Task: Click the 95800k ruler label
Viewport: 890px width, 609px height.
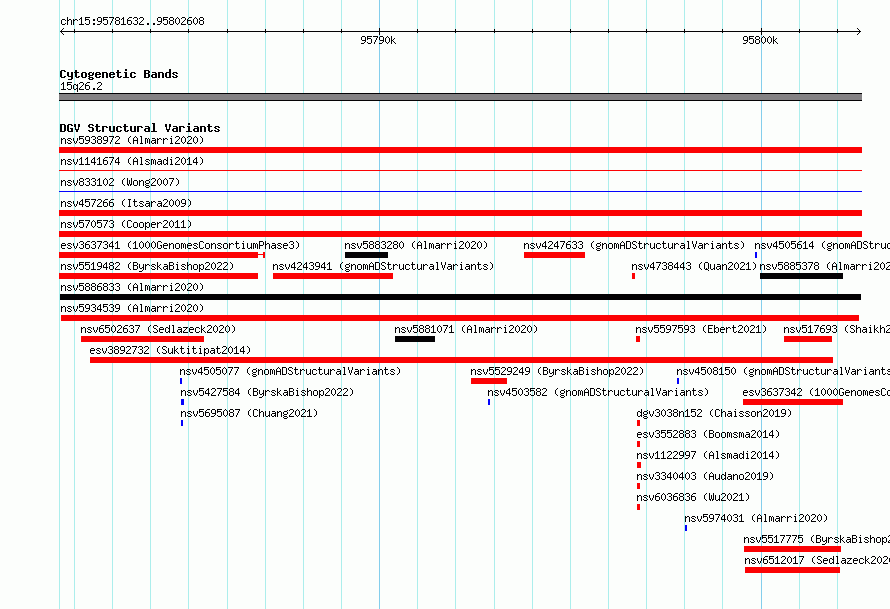Action: click(760, 40)
